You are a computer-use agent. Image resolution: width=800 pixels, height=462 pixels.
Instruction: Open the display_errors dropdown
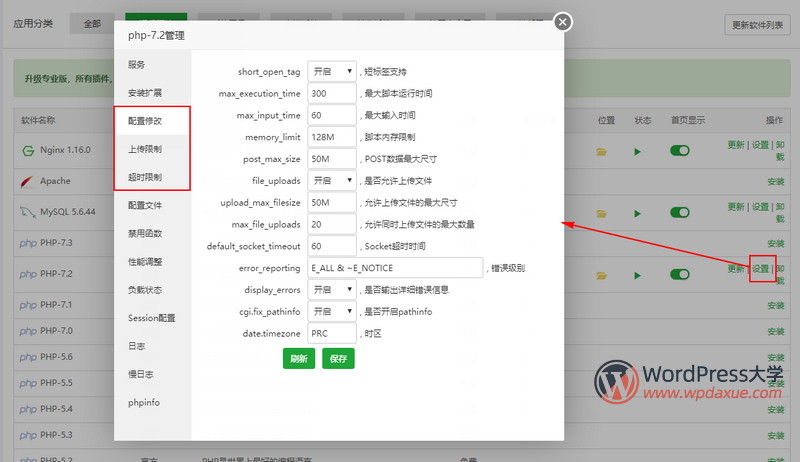point(332,290)
